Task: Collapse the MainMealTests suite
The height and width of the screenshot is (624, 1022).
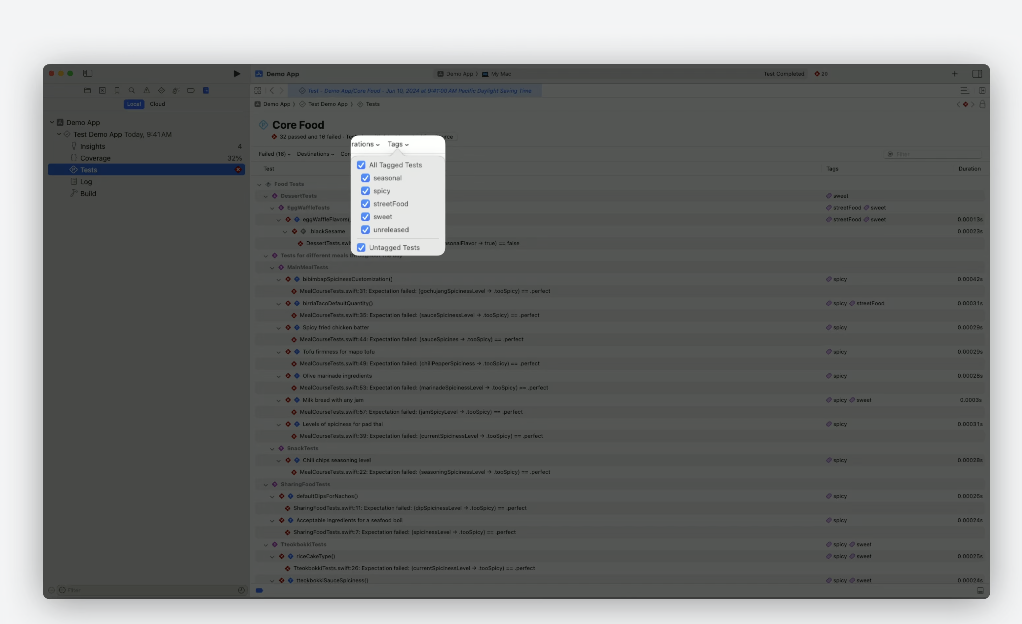Action: click(272, 267)
